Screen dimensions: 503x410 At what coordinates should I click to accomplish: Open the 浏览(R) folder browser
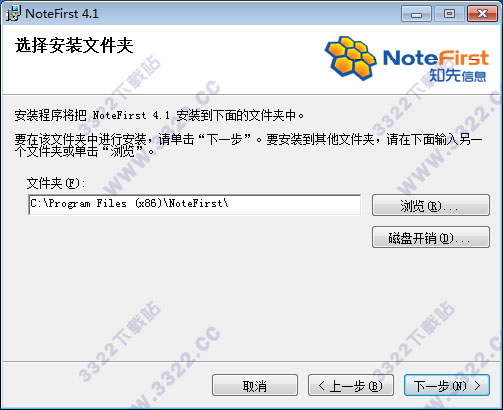point(431,205)
